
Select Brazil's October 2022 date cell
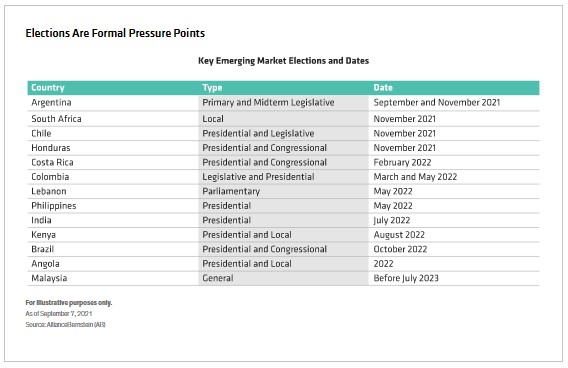[x=400, y=249]
